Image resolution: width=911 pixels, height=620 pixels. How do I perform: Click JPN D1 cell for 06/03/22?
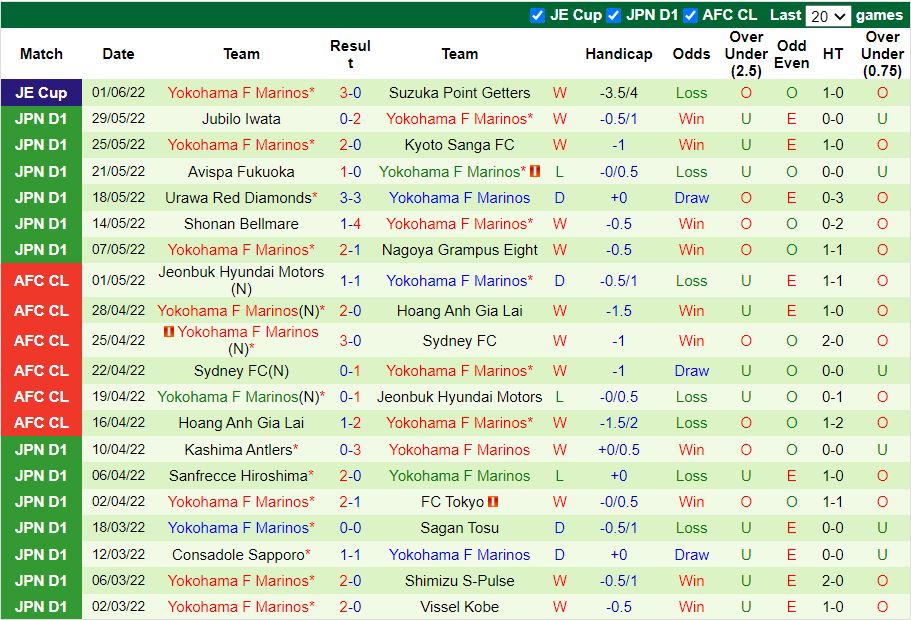point(41,580)
